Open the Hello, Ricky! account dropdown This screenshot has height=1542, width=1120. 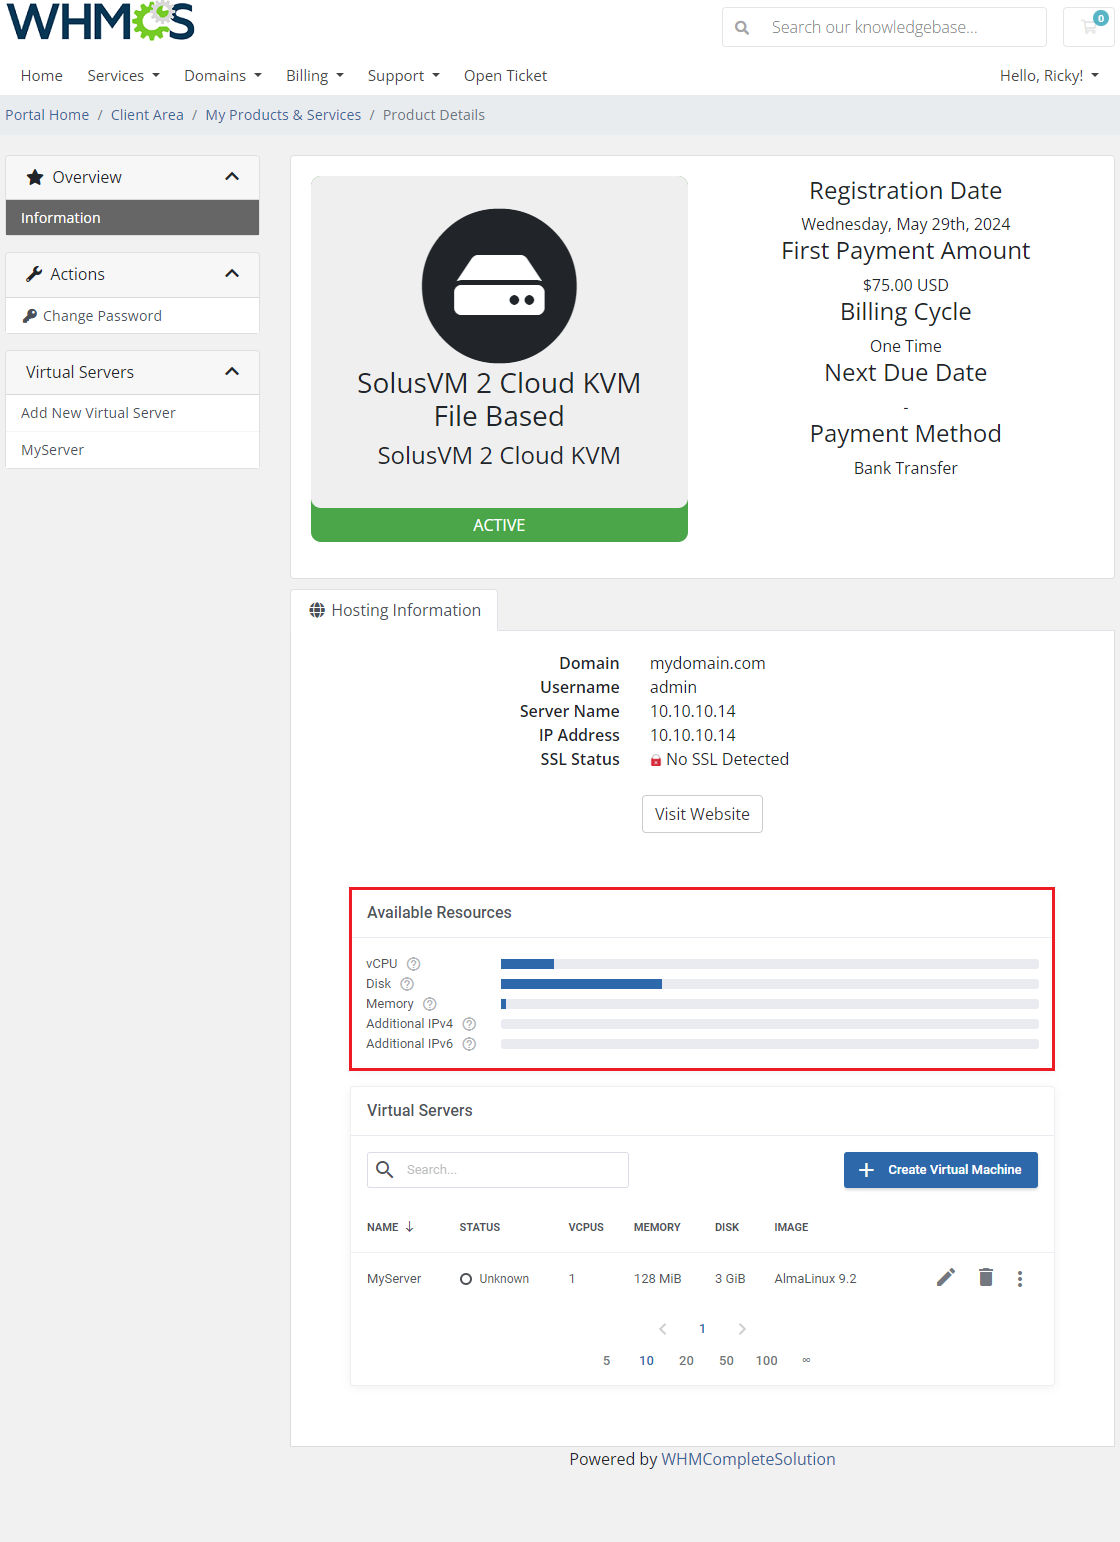1049,76
